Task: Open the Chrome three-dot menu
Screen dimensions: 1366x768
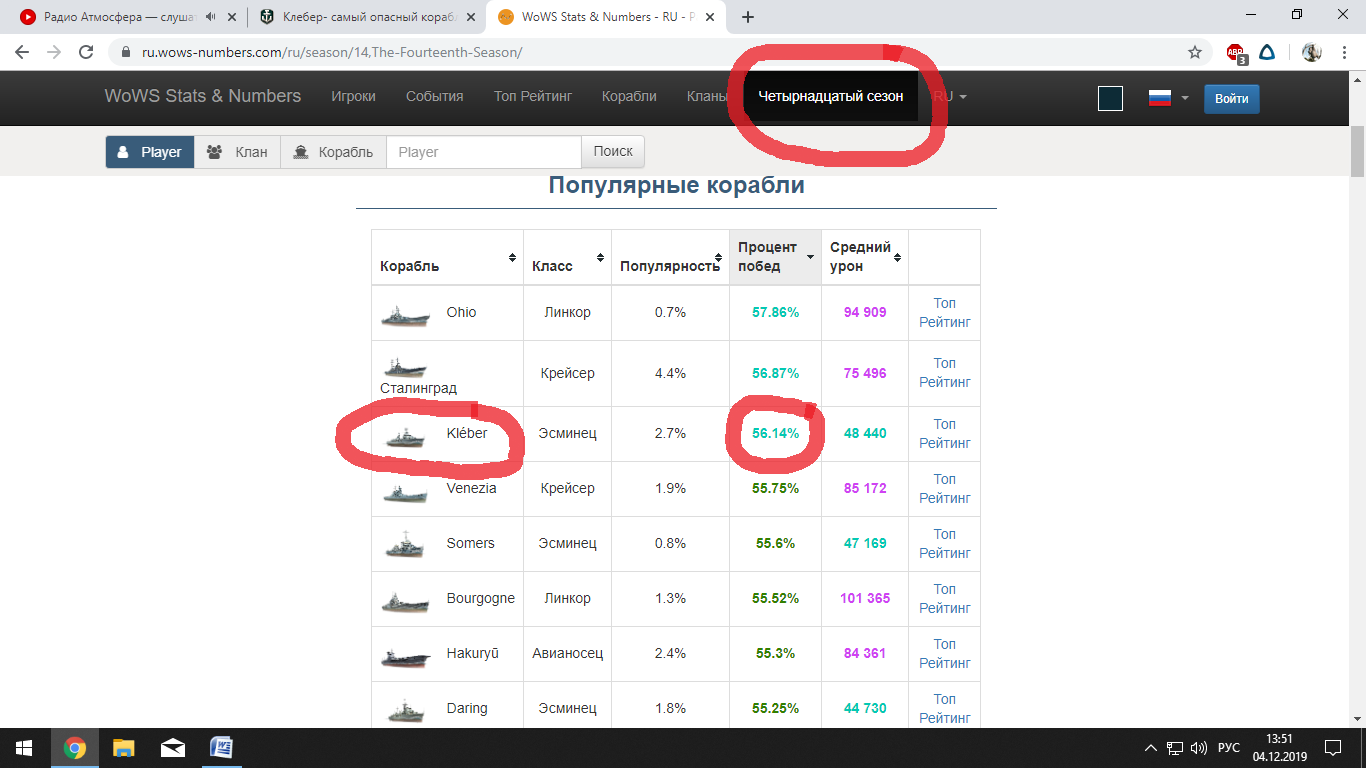Action: [x=1344, y=52]
